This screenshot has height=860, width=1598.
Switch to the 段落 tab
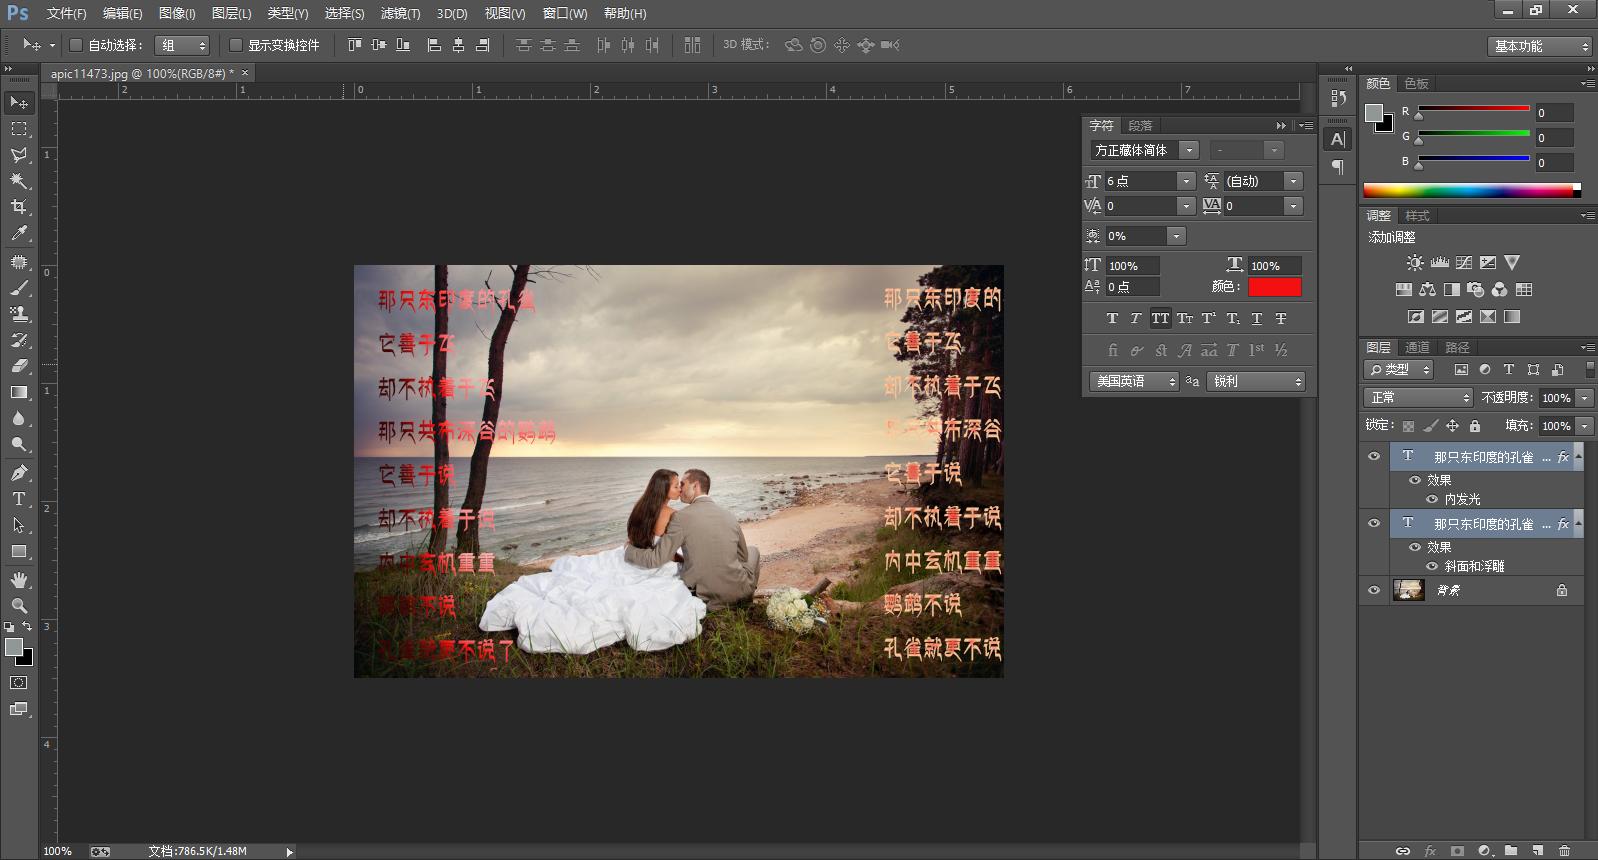point(1140,125)
